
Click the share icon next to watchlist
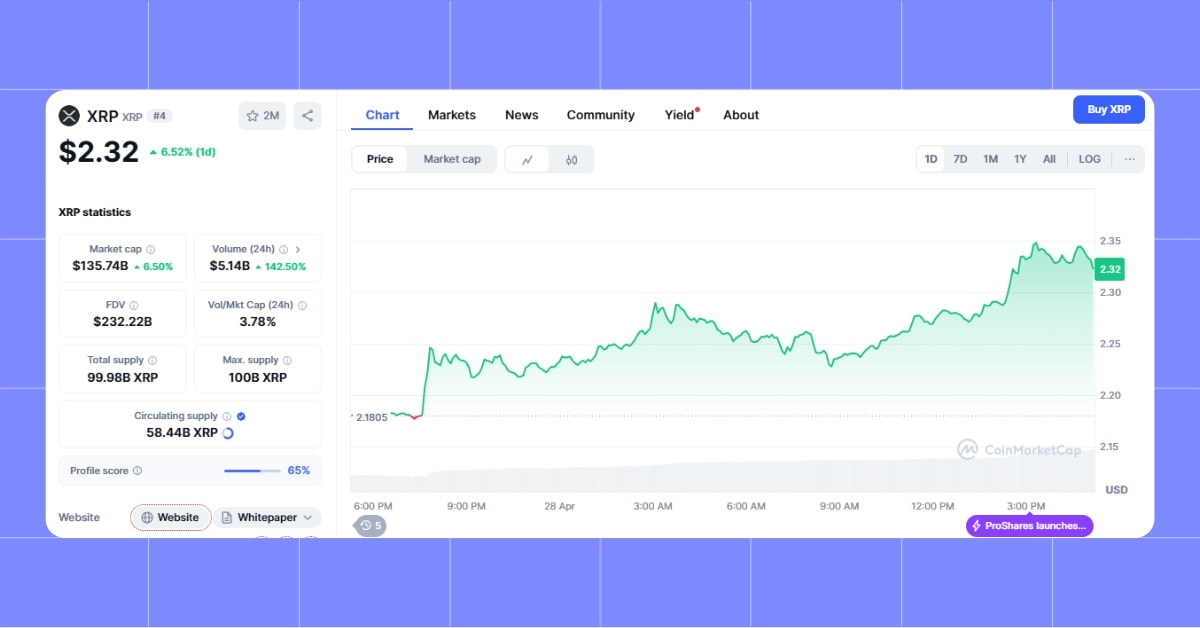307,116
